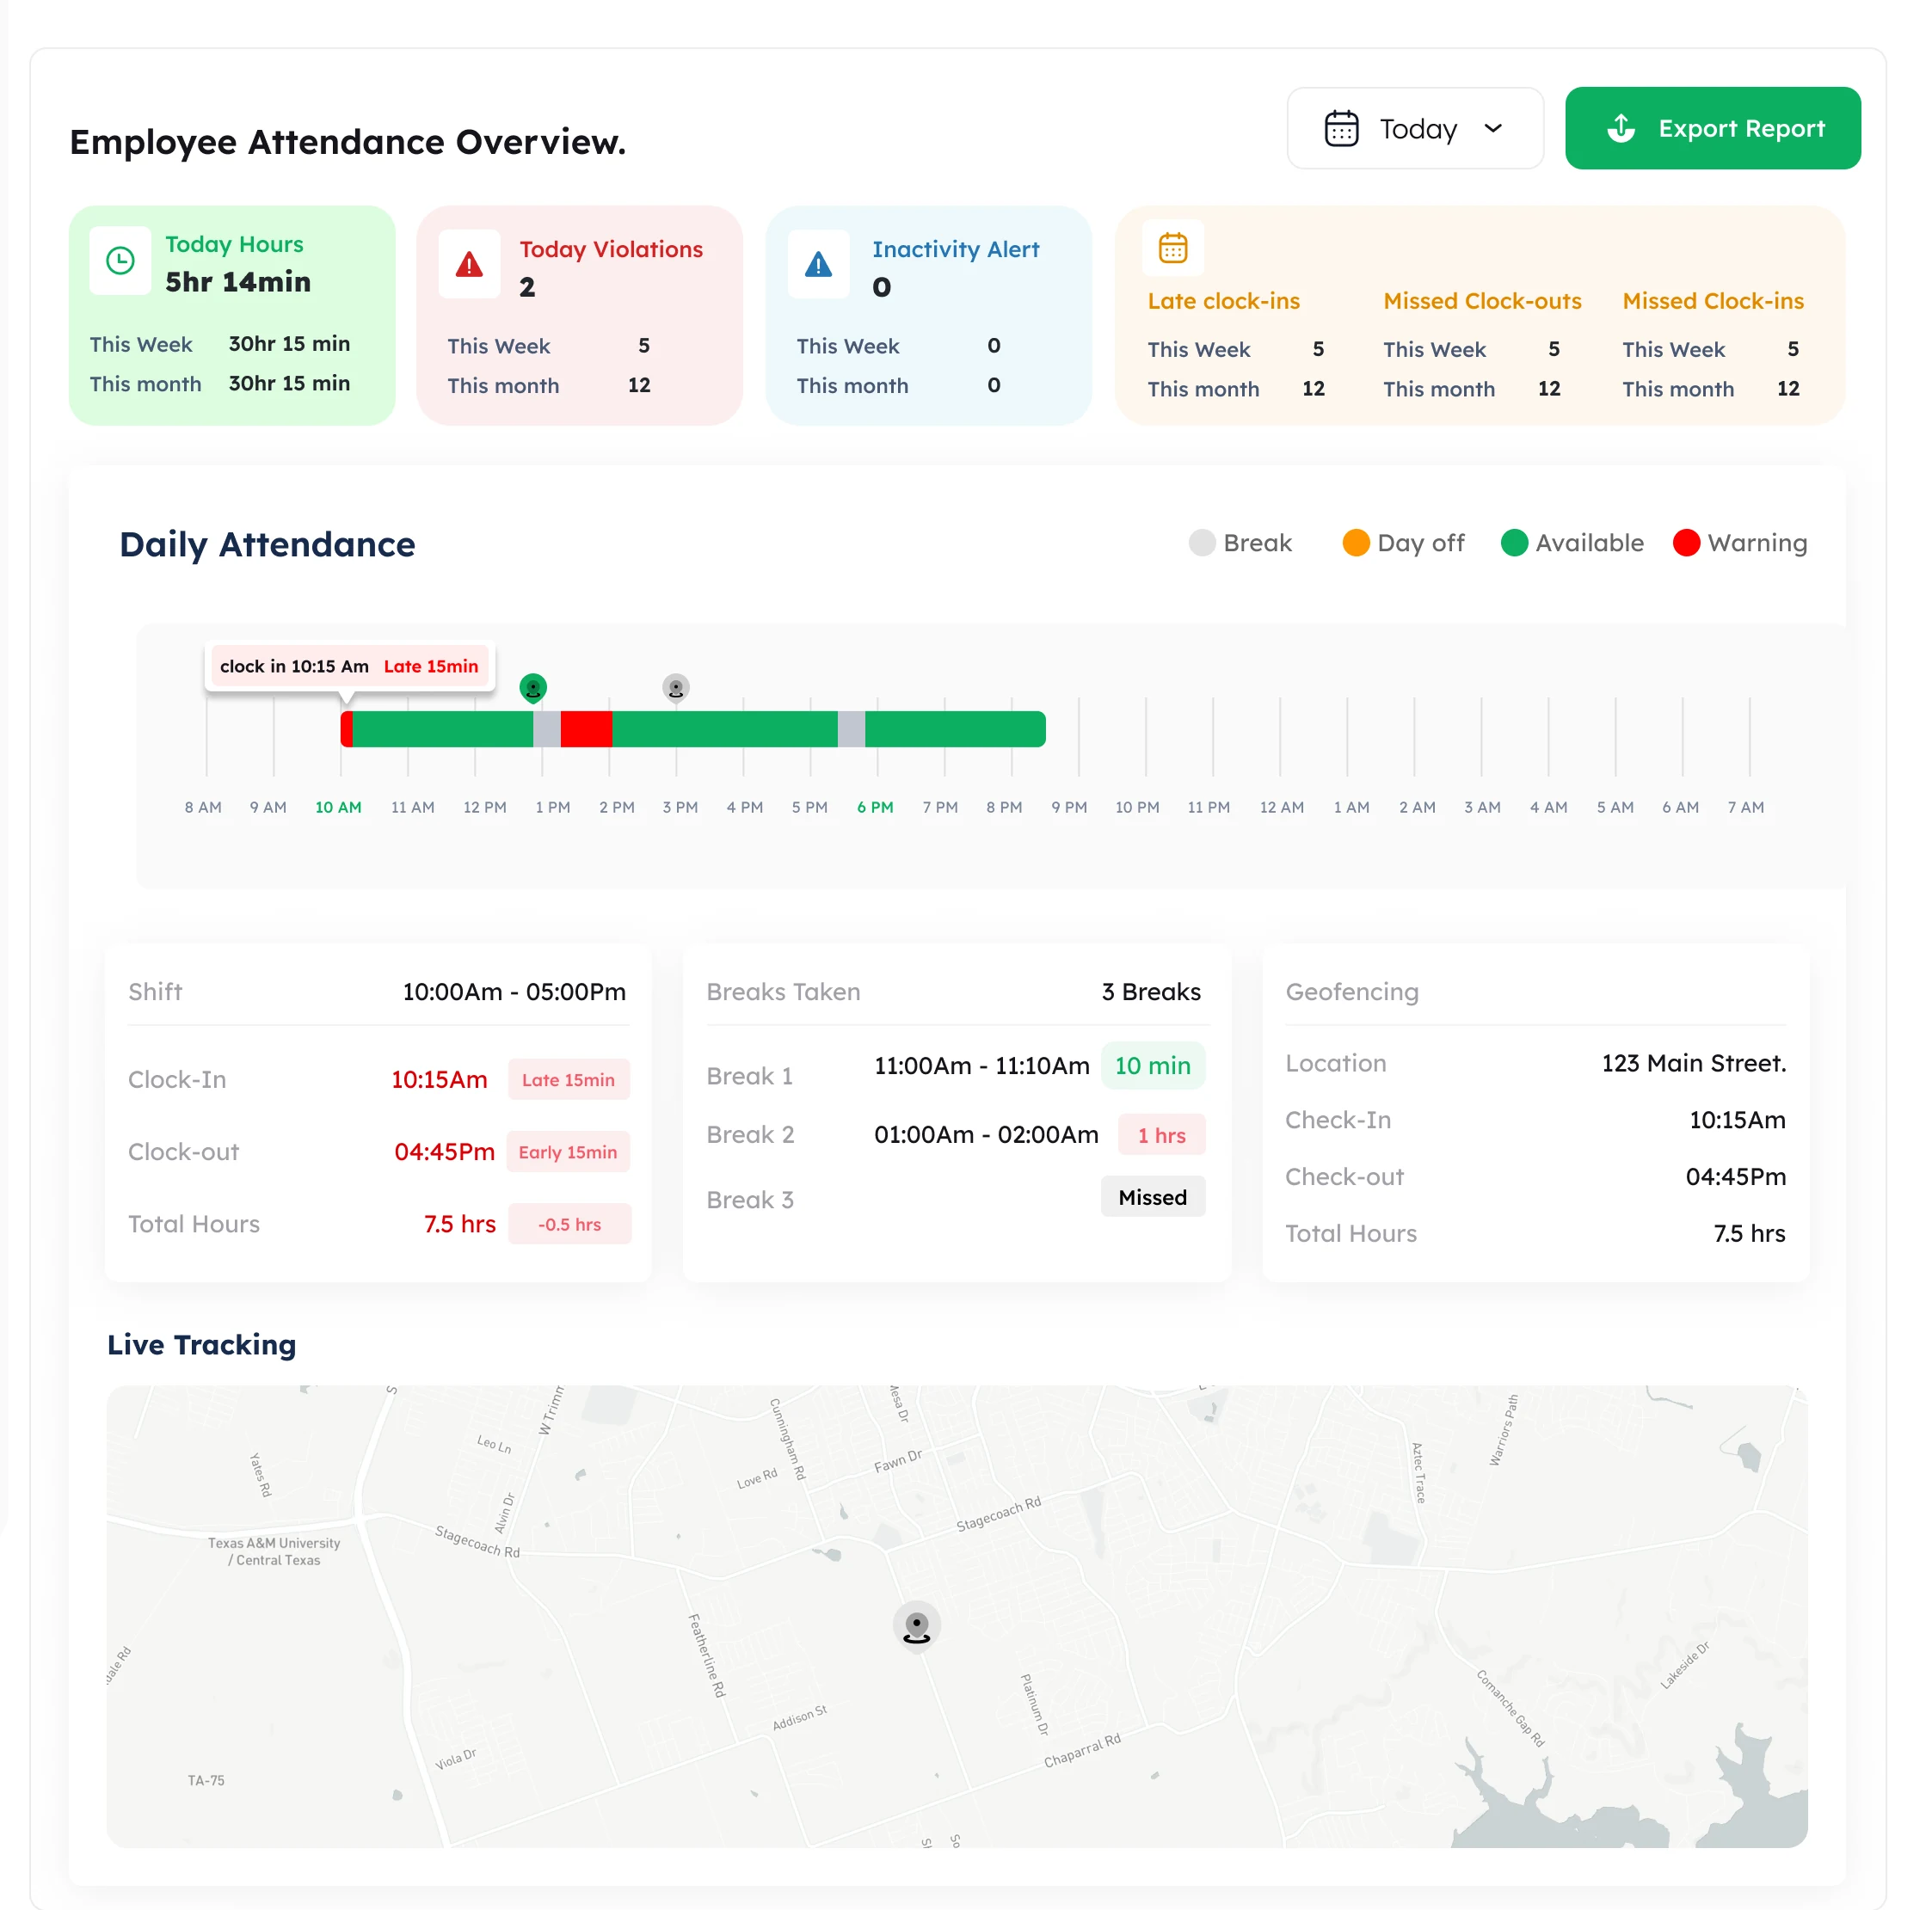The image size is (1932, 1910).
Task: Click the 1 hrs badge for Break 2
Action: pyautogui.click(x=1161, y=1135)
